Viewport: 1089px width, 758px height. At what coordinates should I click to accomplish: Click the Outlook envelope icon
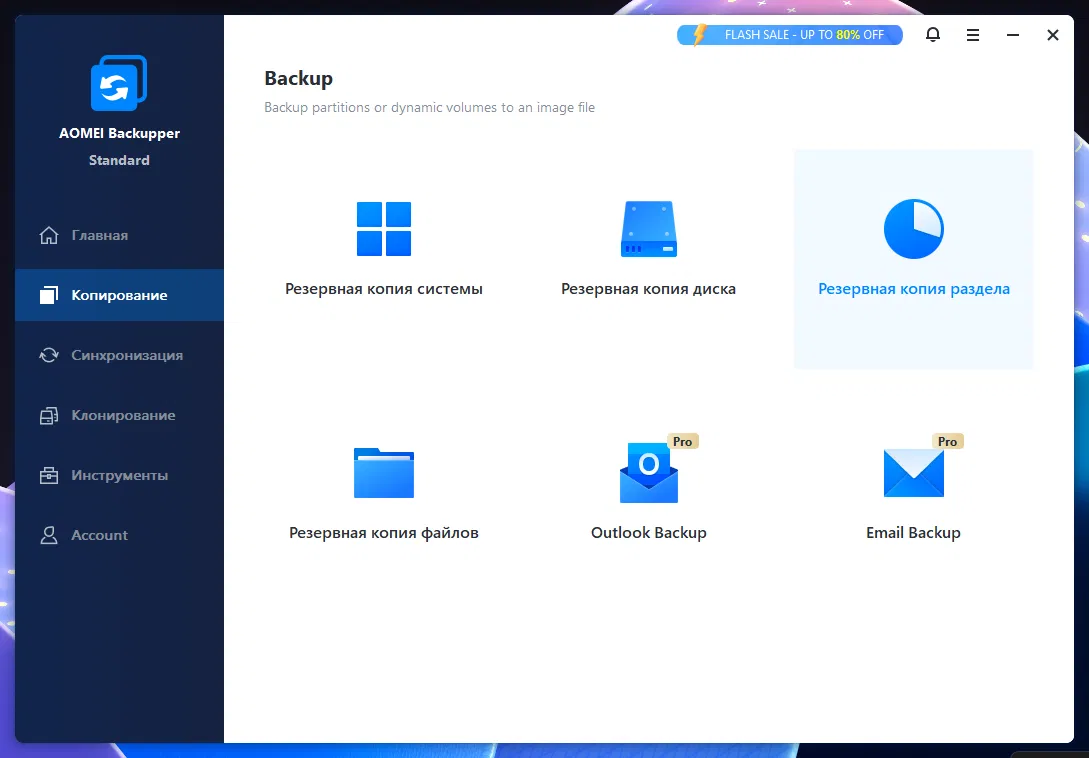(649, 473)
